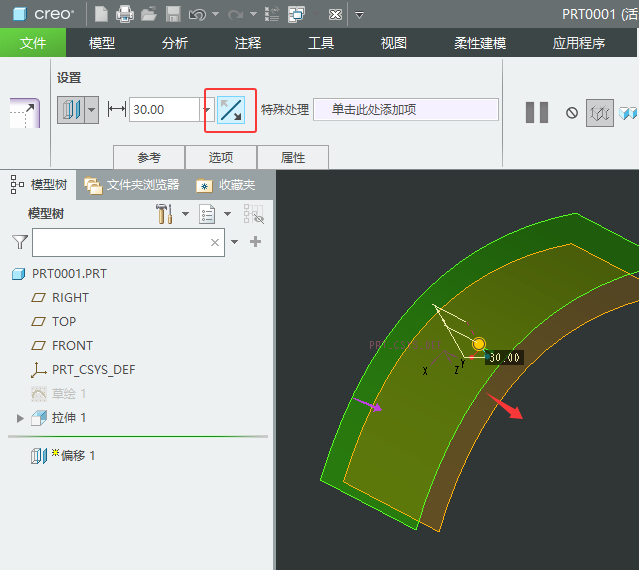Viewport: 639px width, 570px height.
Task: Open the tree show dropdown arrow
Action: click(227, 213)
